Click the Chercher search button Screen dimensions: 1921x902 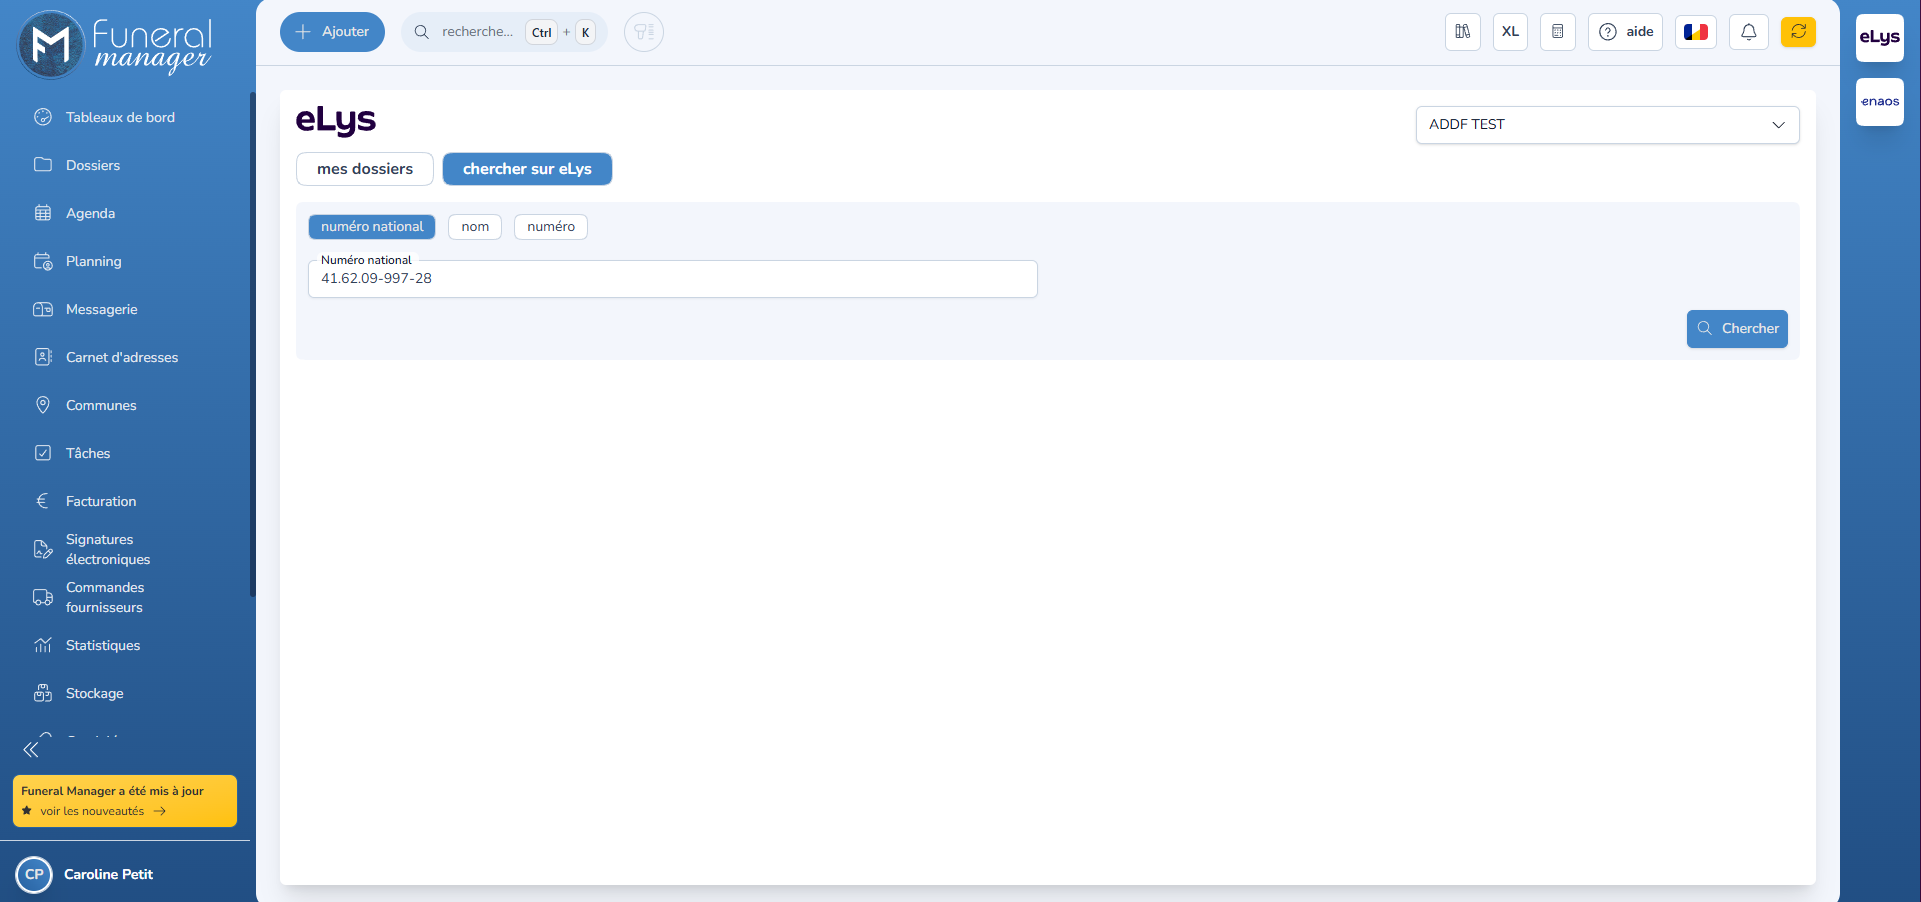[1737, 329]
